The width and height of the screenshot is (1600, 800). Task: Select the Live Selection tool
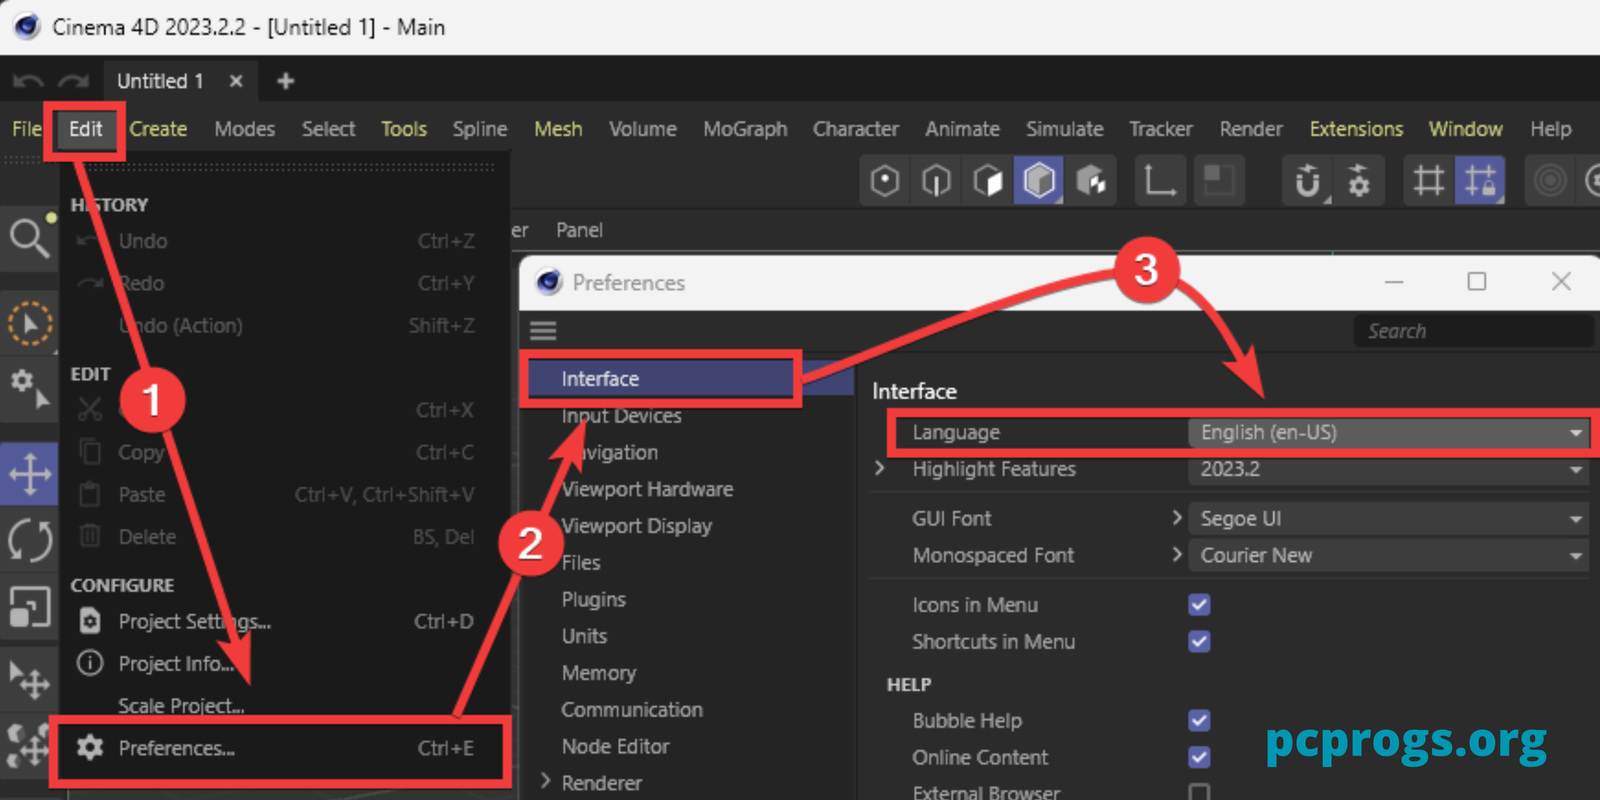click(x=30, y=324)
